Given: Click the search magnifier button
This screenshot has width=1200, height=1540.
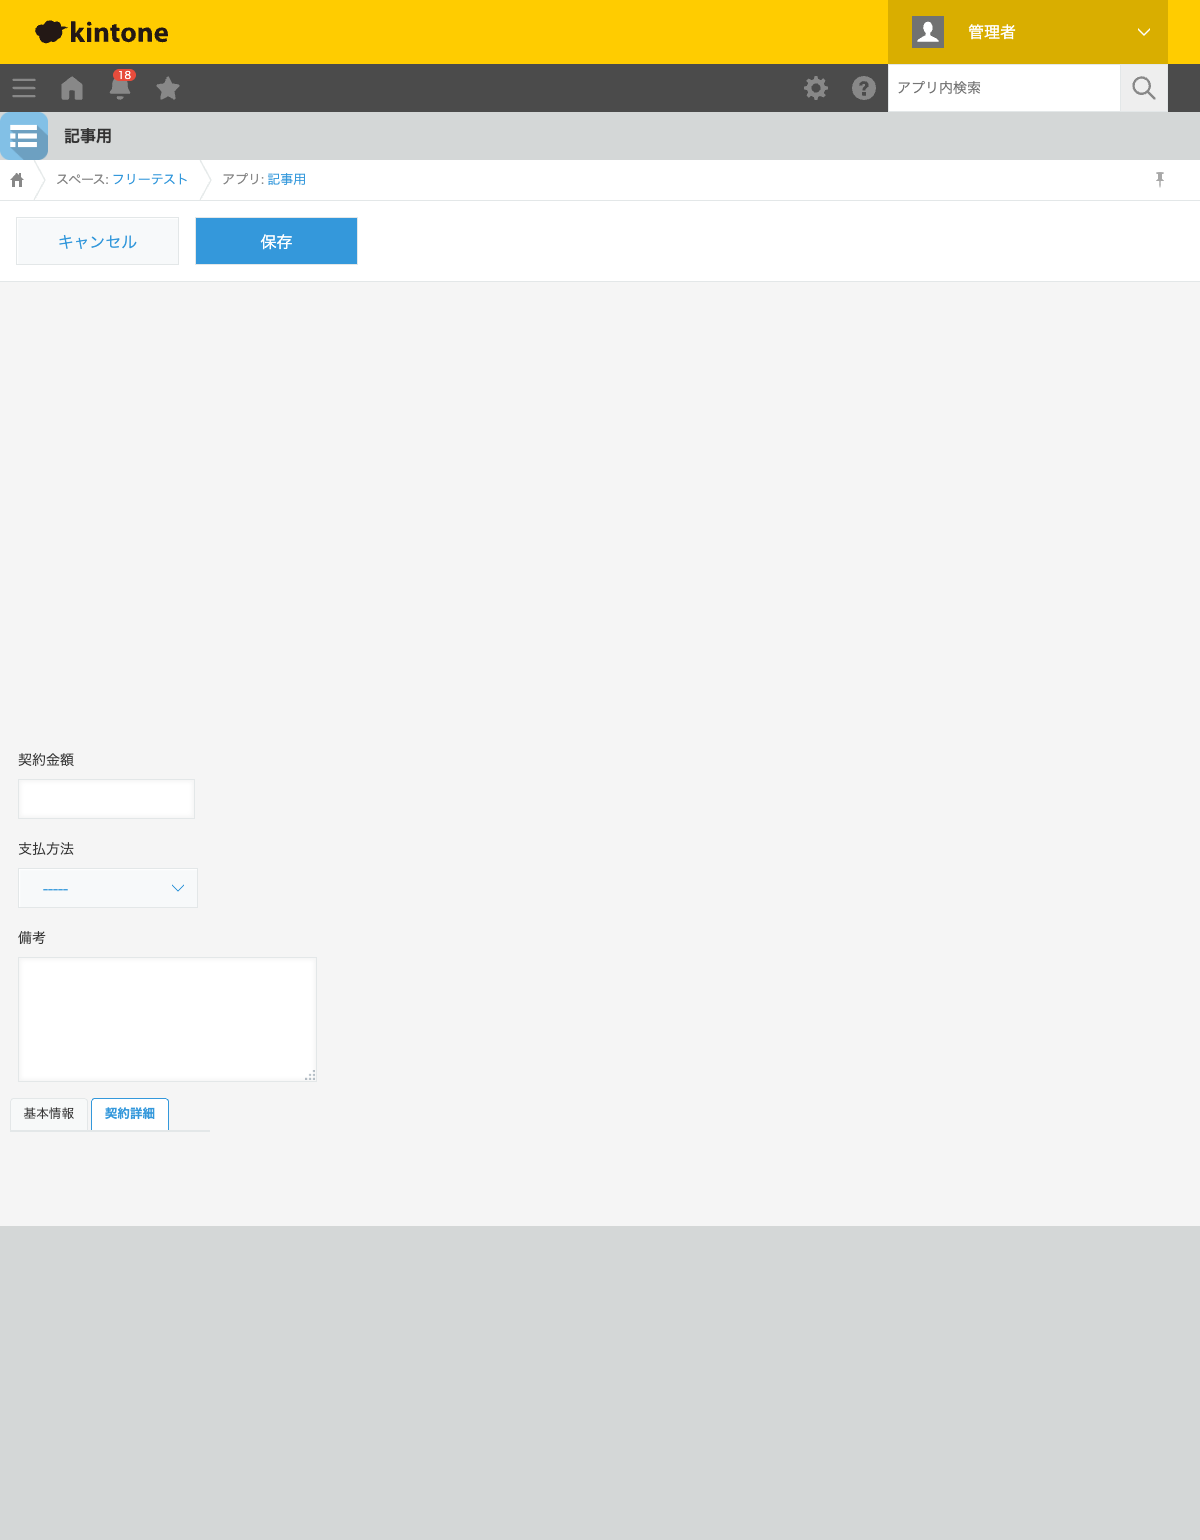Looking at the screenshot, I should point(1144,88).
